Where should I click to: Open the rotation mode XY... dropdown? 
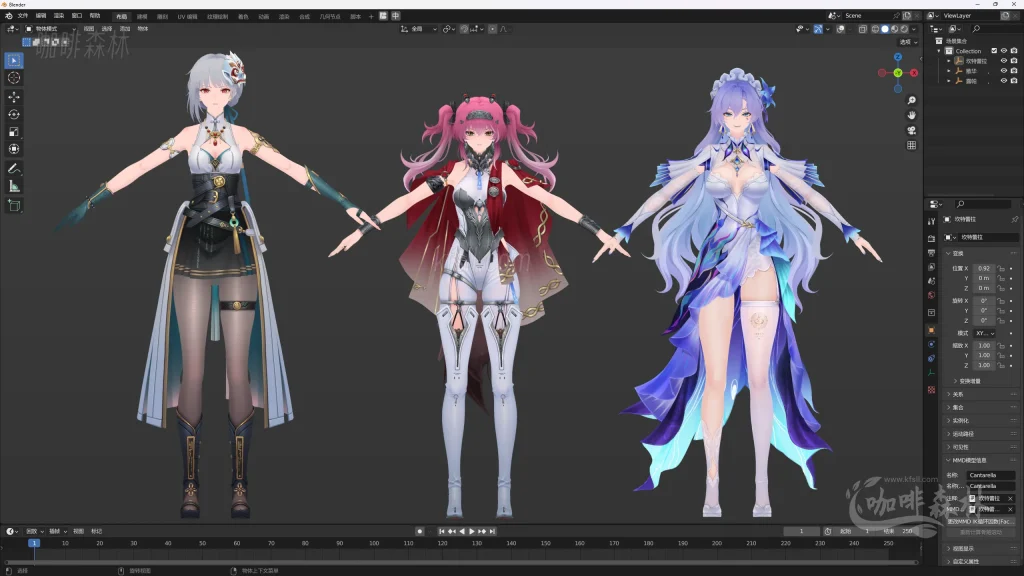pos(984,334)
